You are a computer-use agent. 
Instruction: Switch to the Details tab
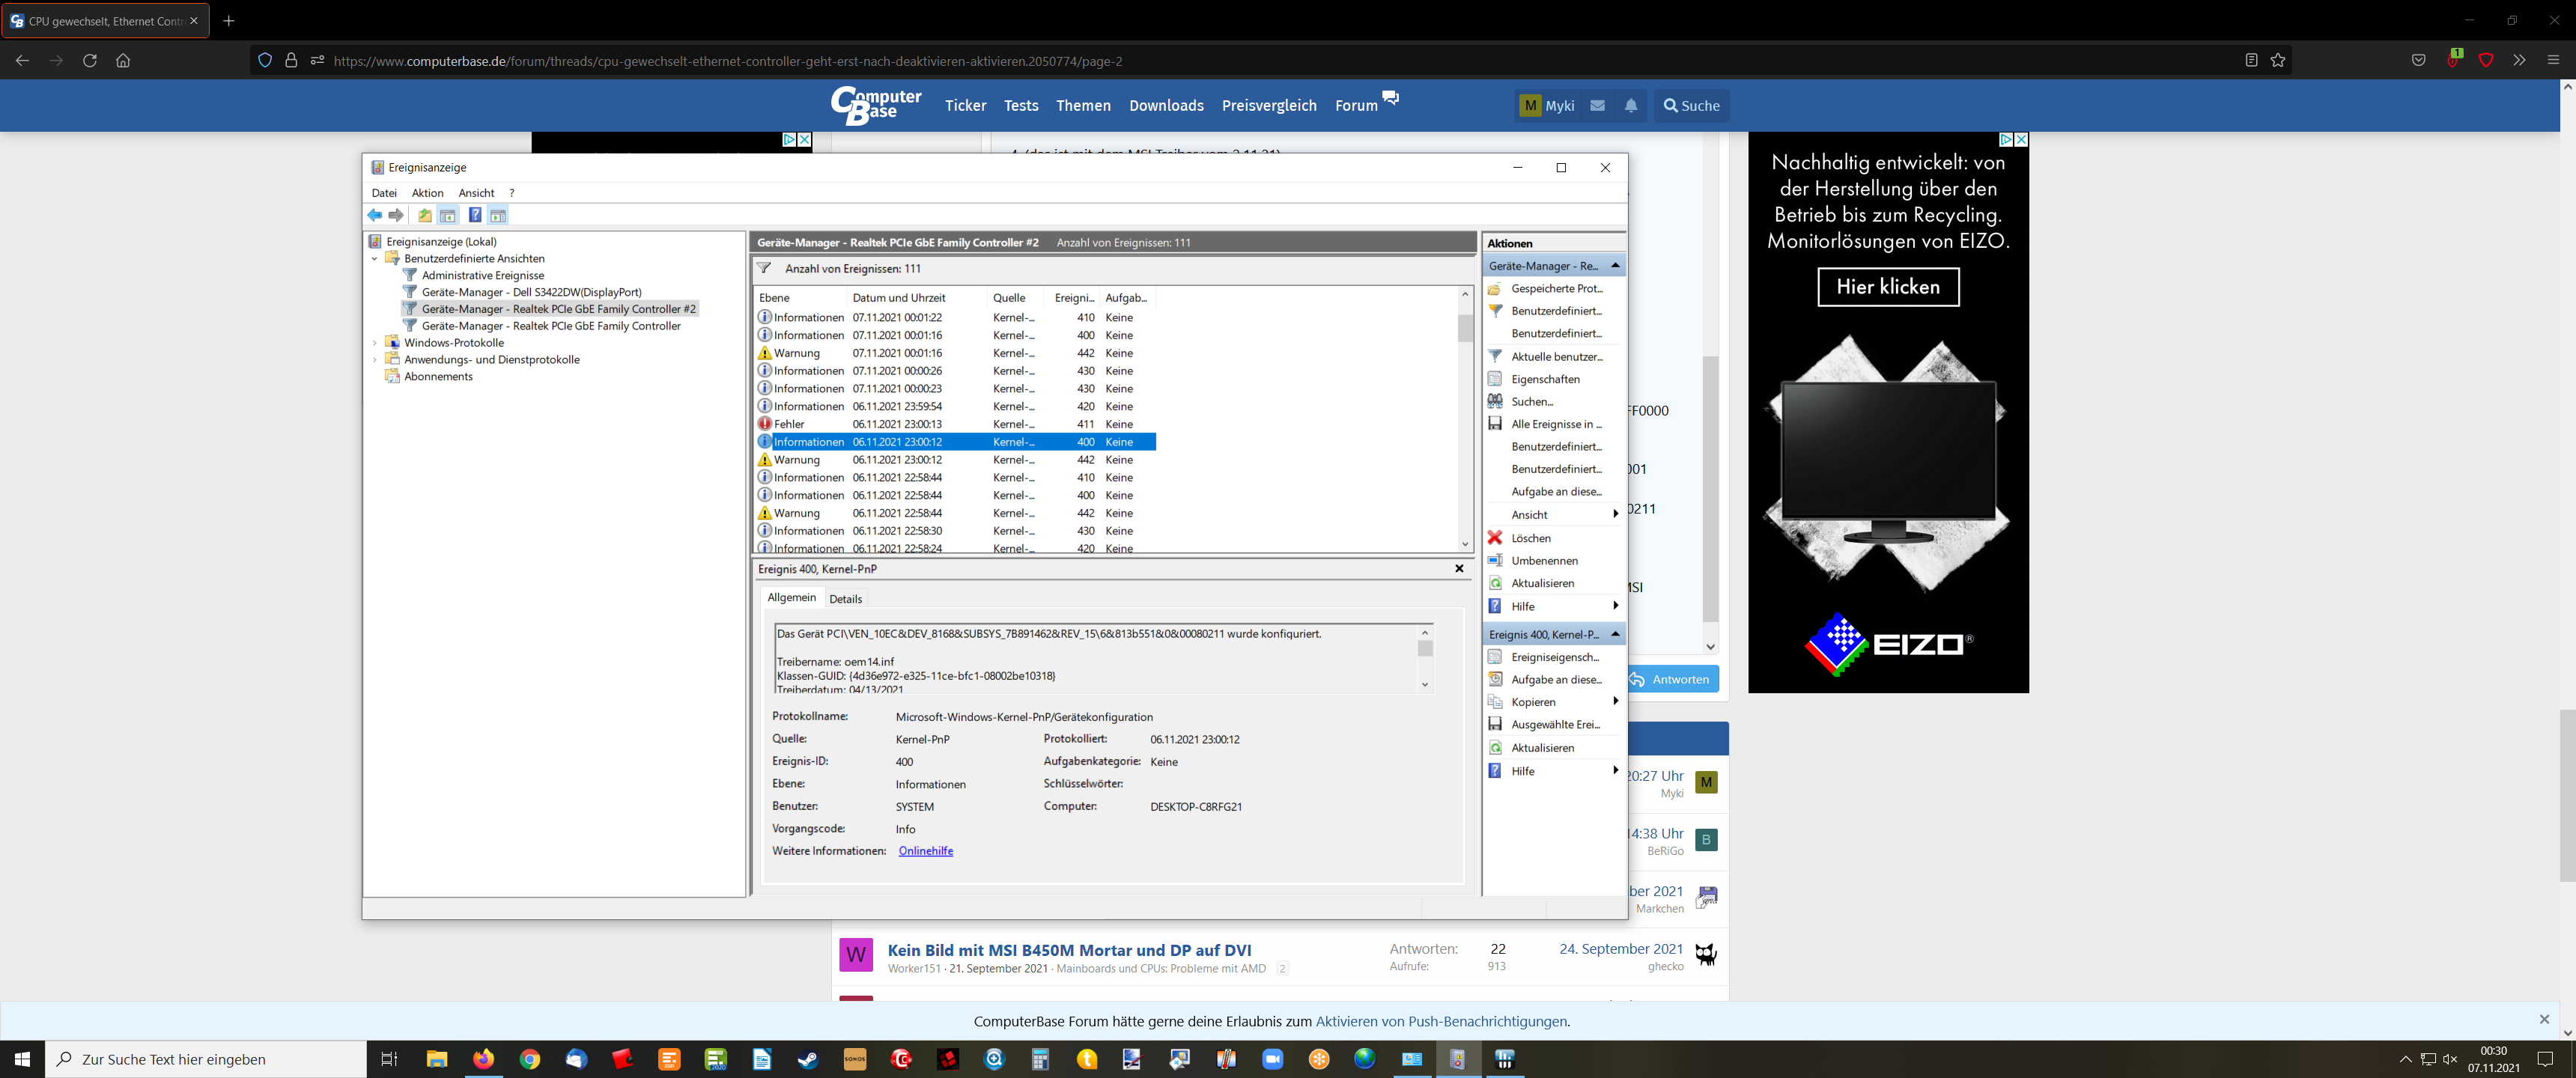[845, 599]
